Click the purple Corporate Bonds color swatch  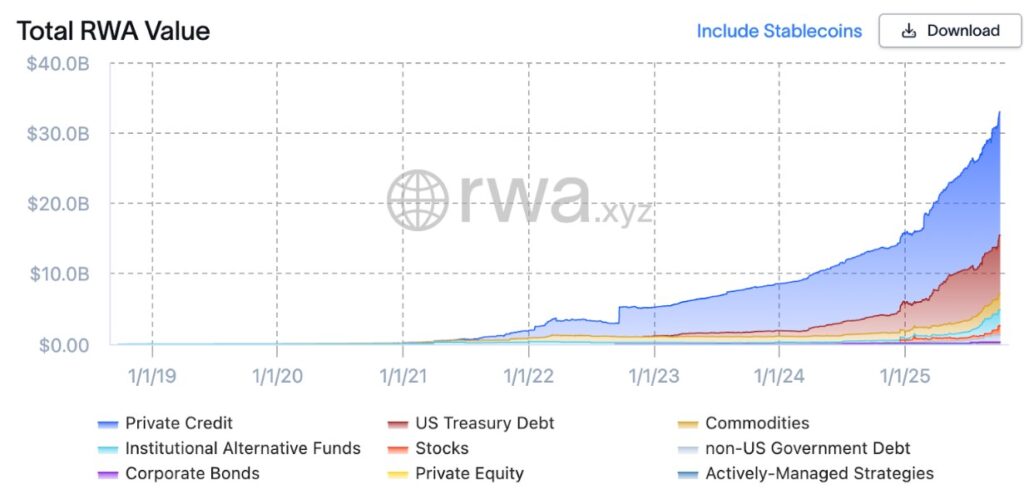pos(107,475)
